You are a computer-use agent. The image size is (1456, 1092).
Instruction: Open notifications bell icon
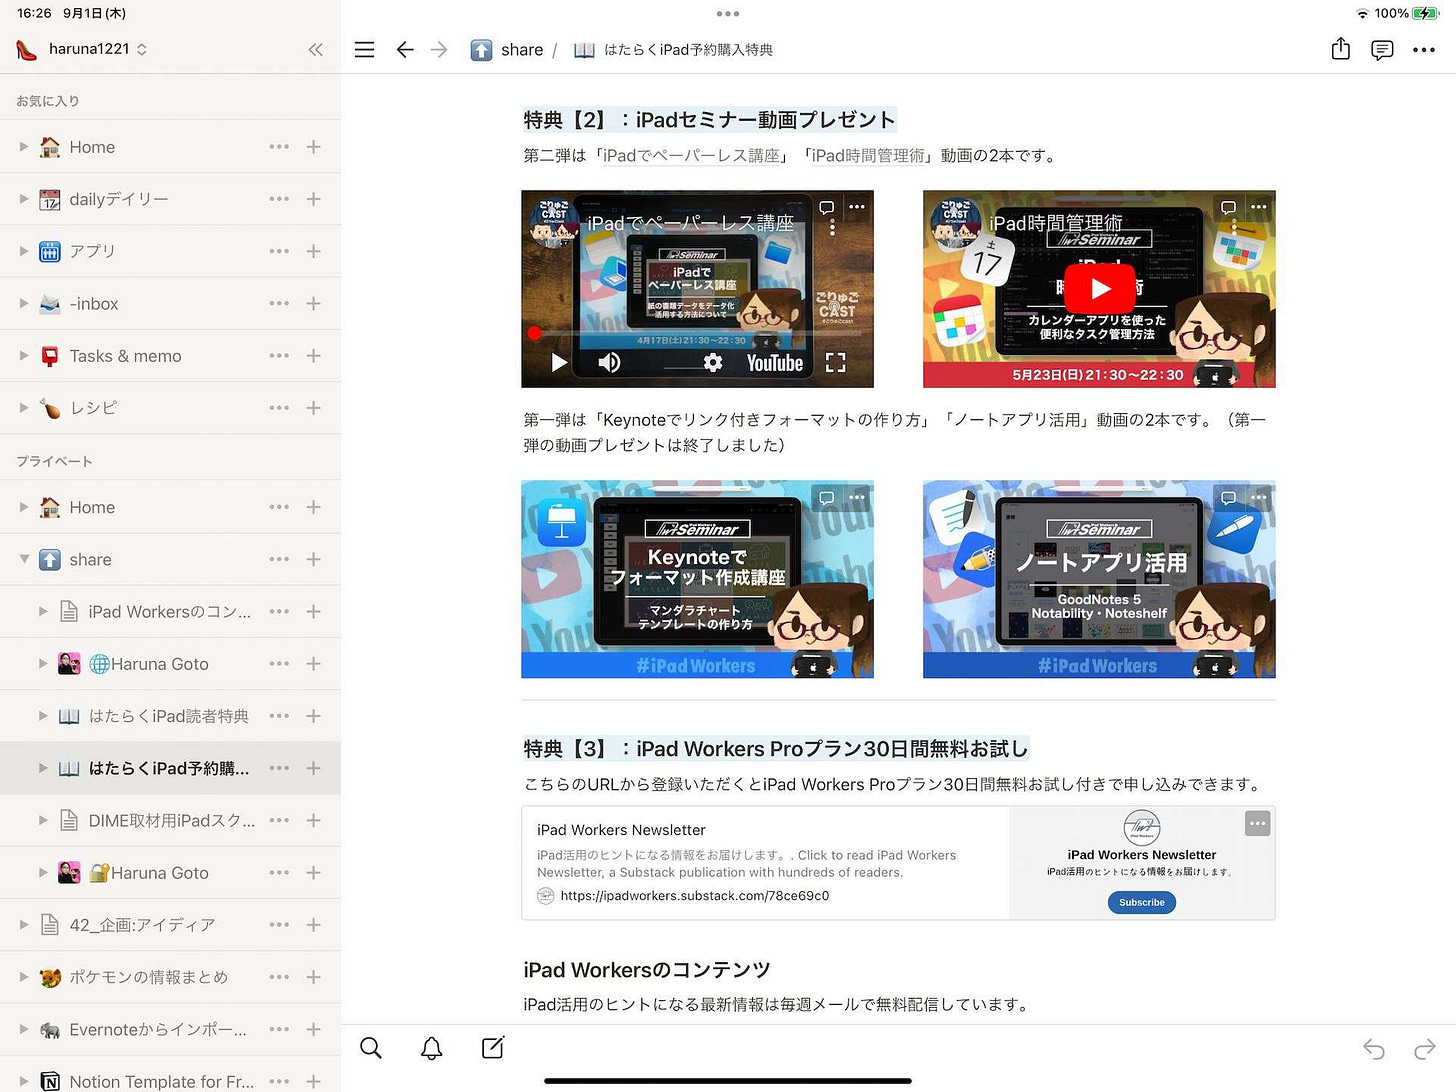[x=432, y=1048]
